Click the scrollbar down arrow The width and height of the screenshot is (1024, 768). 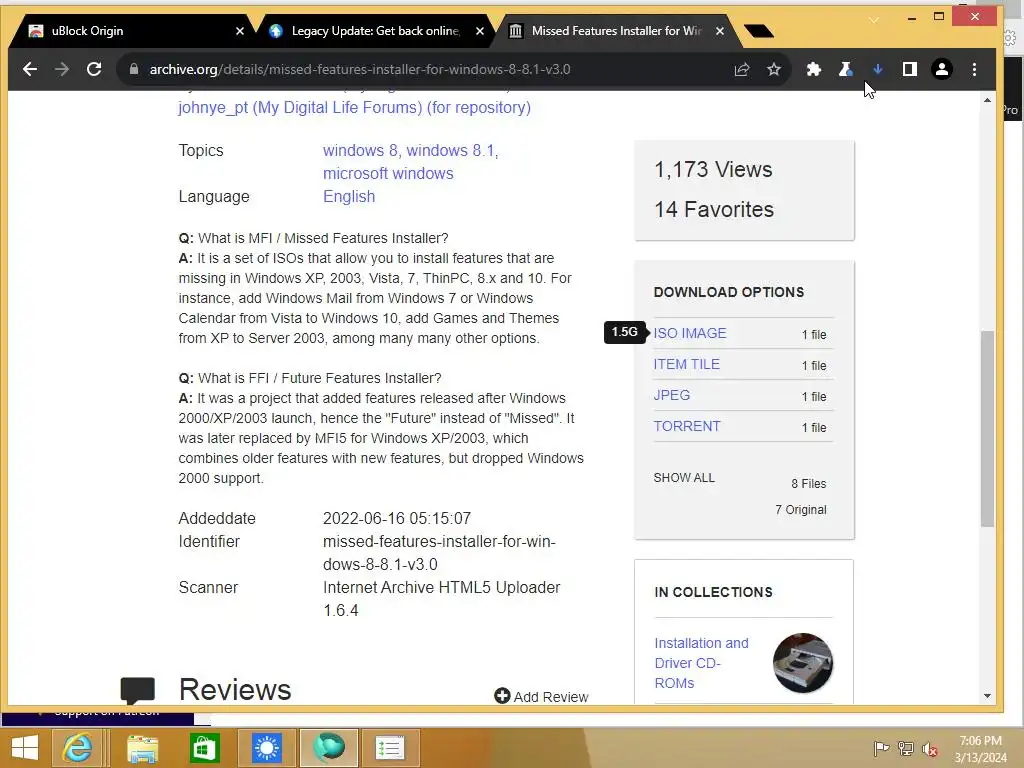[x=987, y=697]
